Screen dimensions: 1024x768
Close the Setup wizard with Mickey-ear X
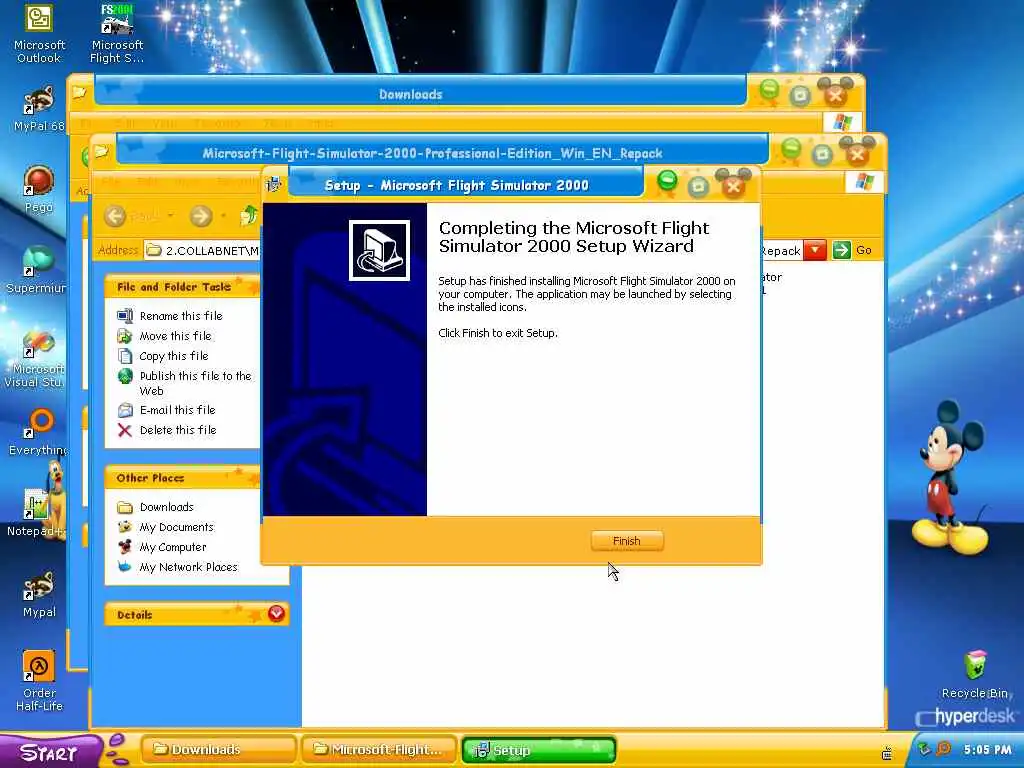pyautogui.click(x=733, y=185)
